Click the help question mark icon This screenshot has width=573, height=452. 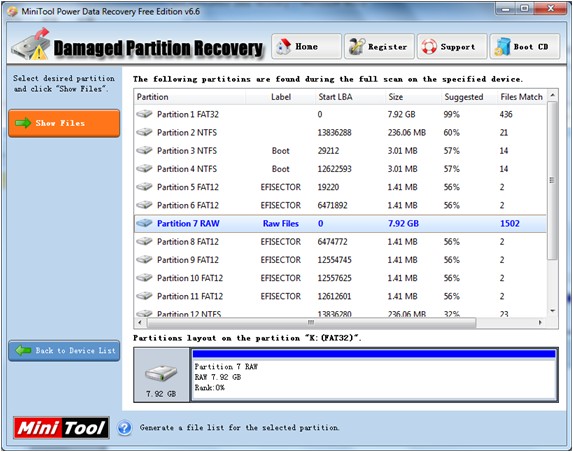click(125, 428)
